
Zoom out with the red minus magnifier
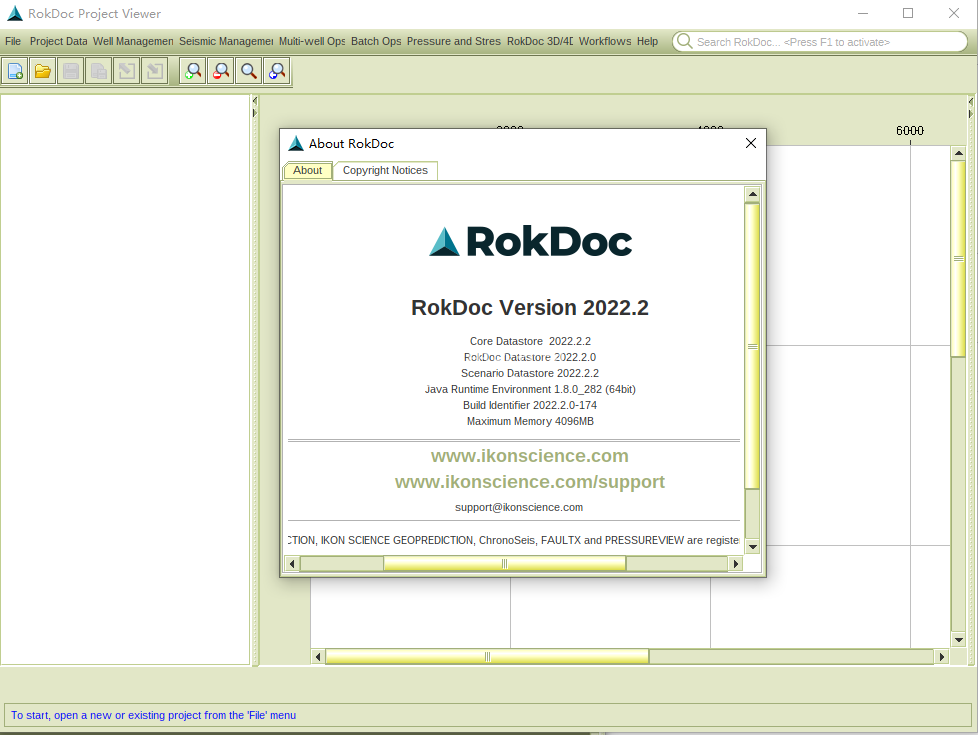(x=221, y=71)
